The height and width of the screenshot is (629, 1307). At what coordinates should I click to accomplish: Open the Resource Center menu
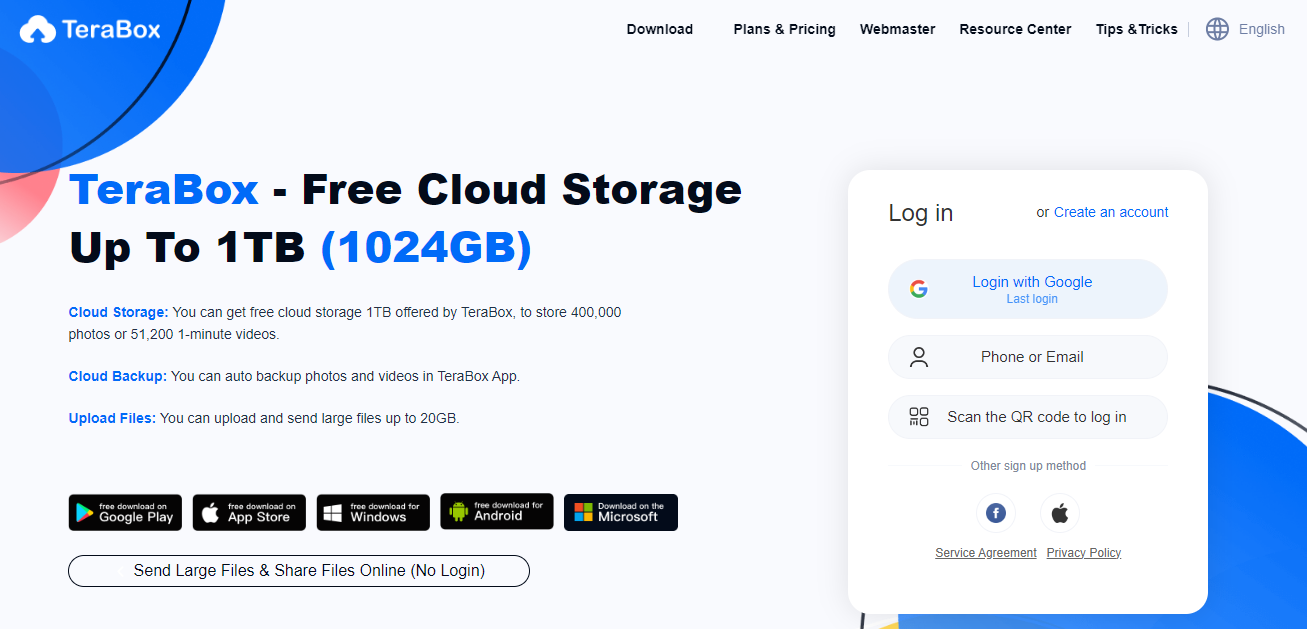pos(1015,29)
